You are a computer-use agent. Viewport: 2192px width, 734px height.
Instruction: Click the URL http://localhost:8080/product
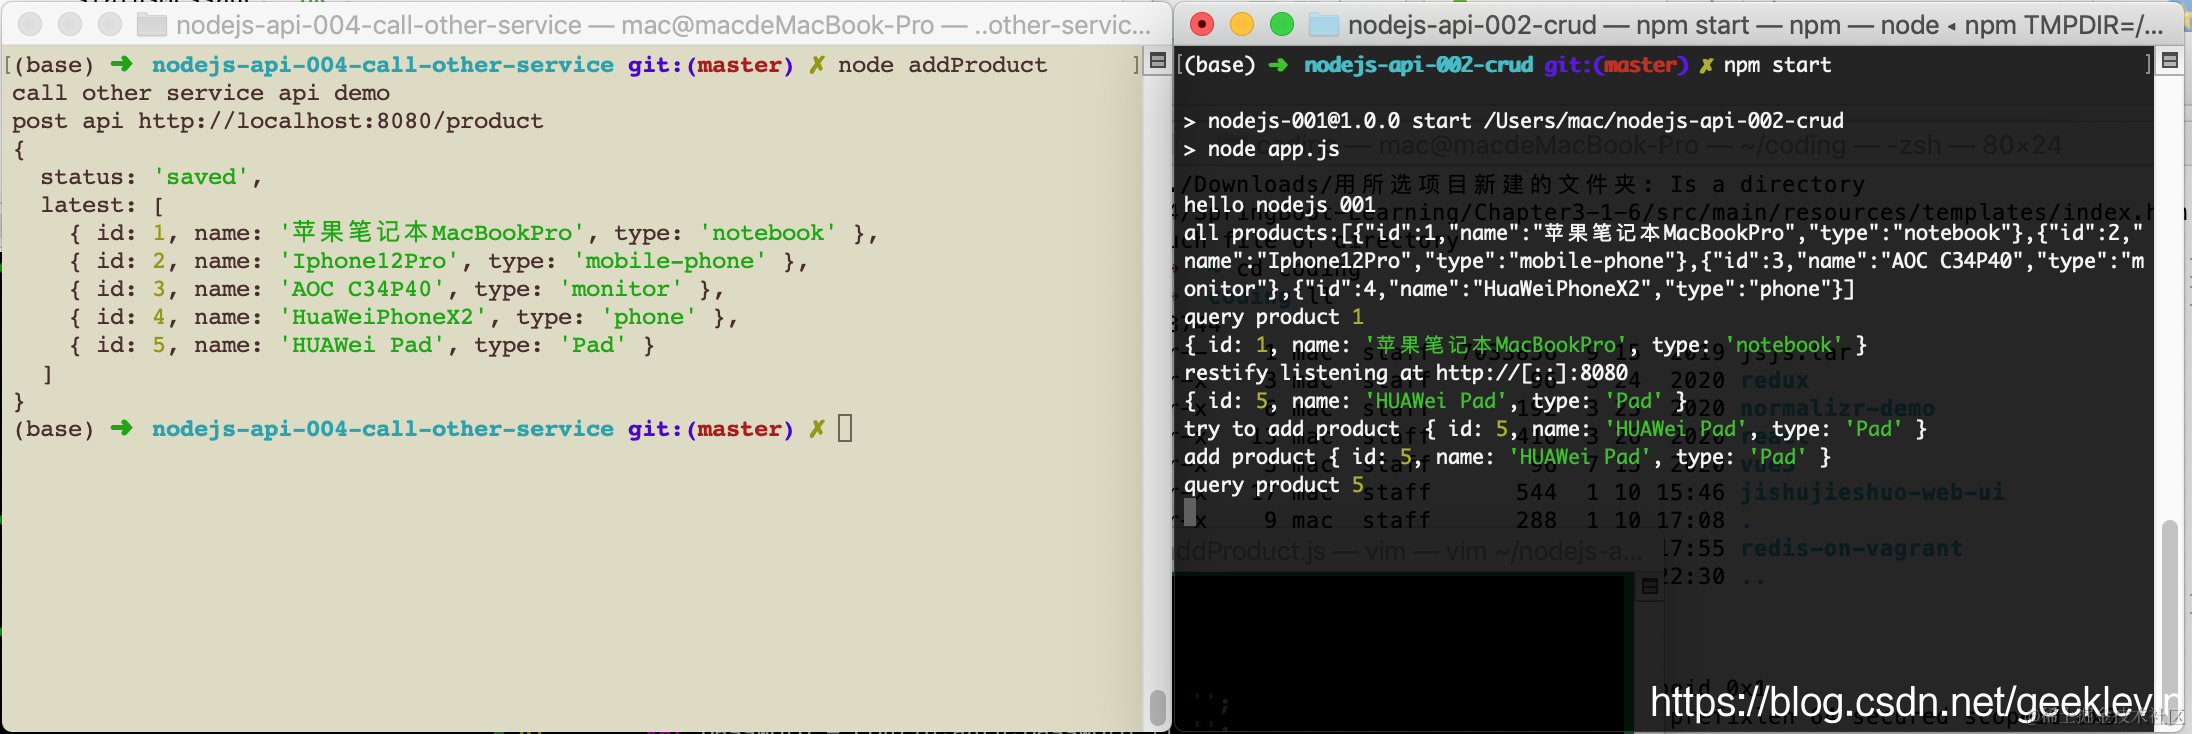[341, 121]
